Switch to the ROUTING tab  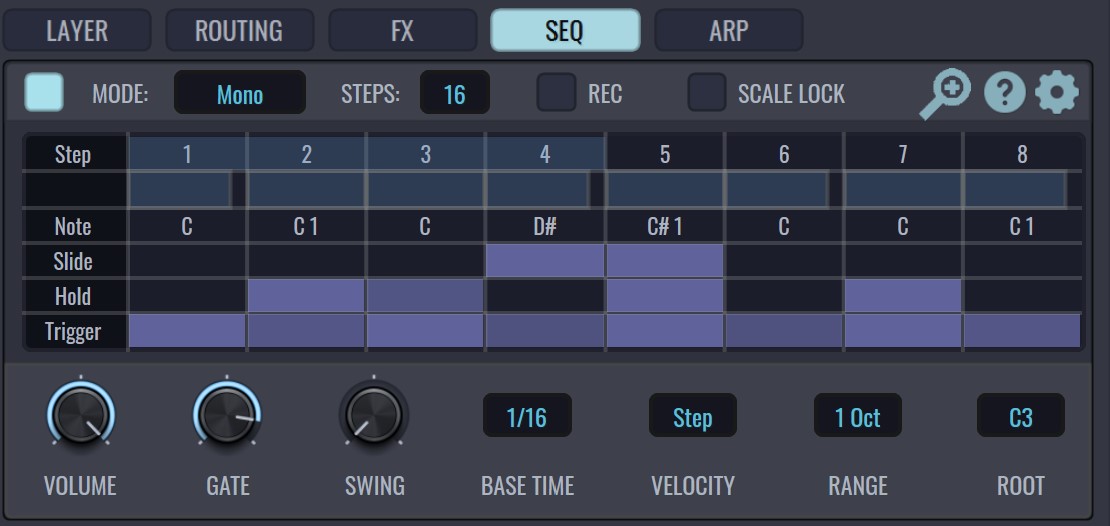pyautogui.click(x=239, y=30)
